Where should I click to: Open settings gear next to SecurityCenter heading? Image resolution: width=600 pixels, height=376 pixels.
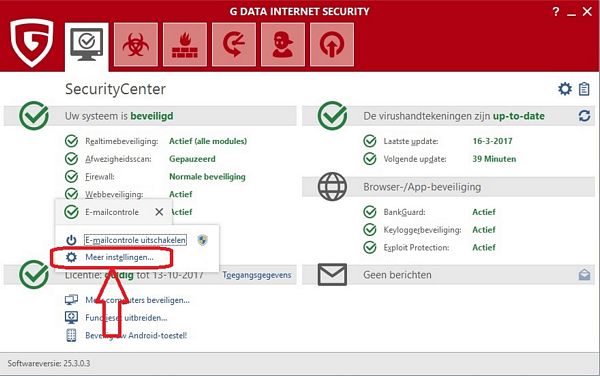click(x=565, y=89)
